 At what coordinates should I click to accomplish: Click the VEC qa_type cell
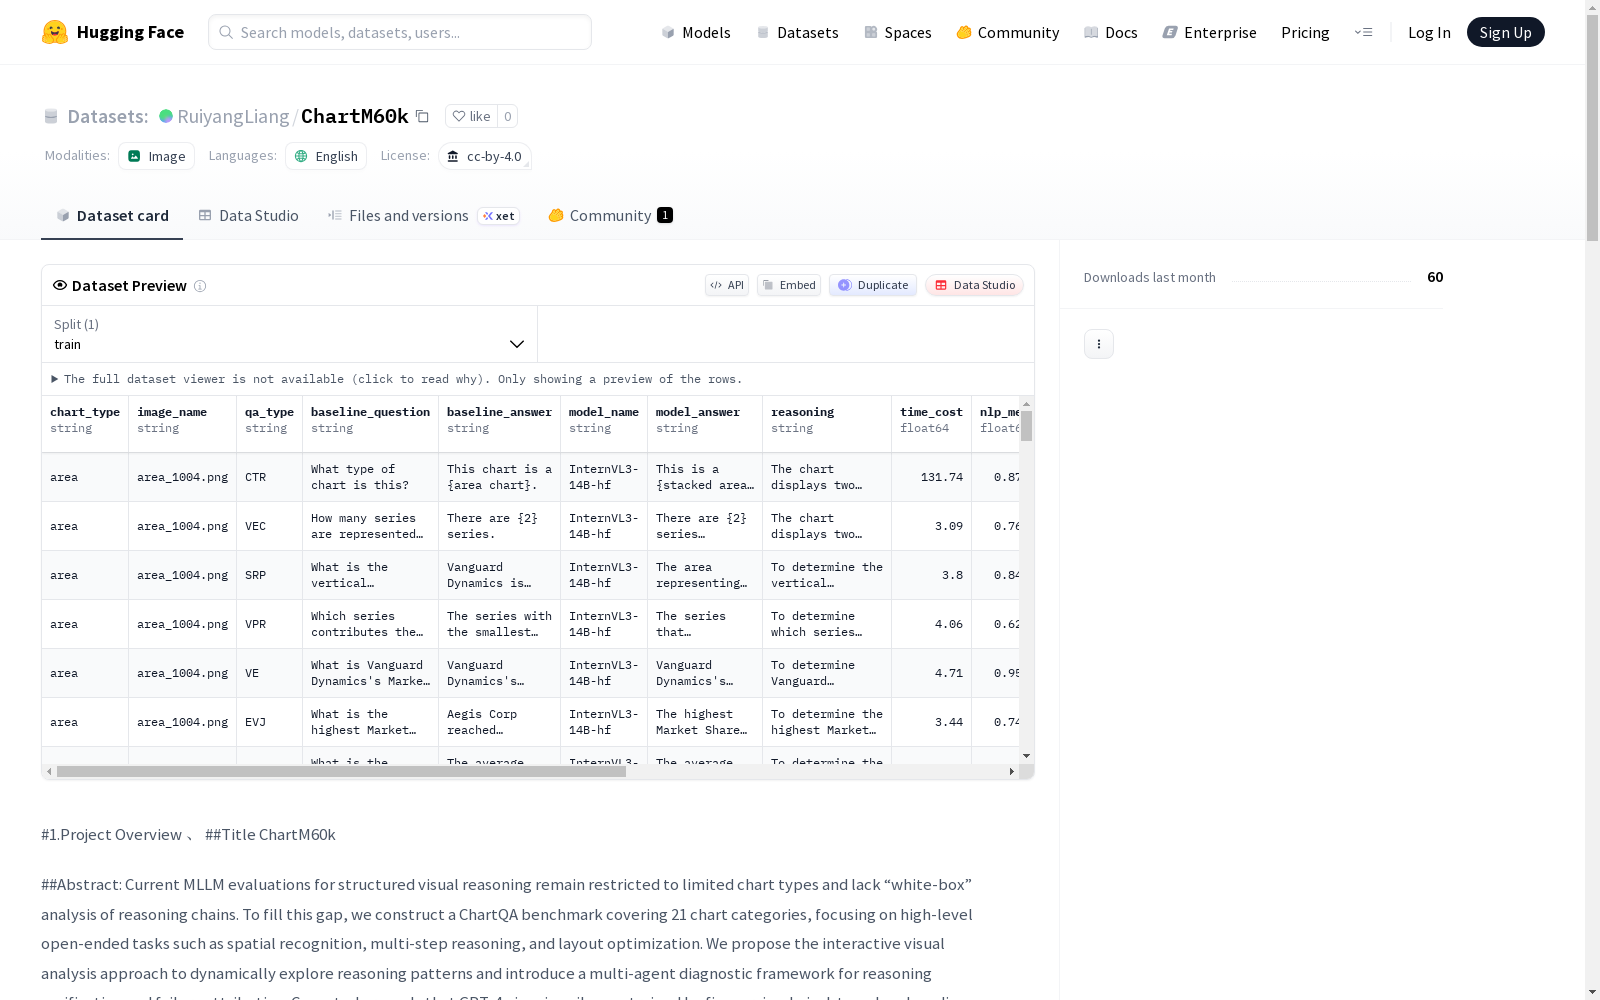coord(270,526)
